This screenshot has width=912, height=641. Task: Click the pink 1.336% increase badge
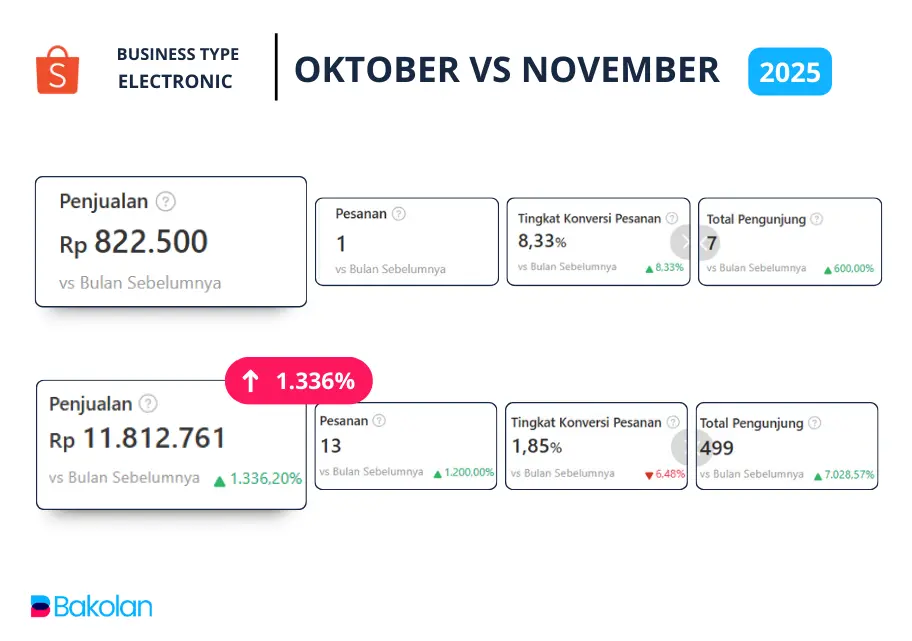[x=298, y=381]
